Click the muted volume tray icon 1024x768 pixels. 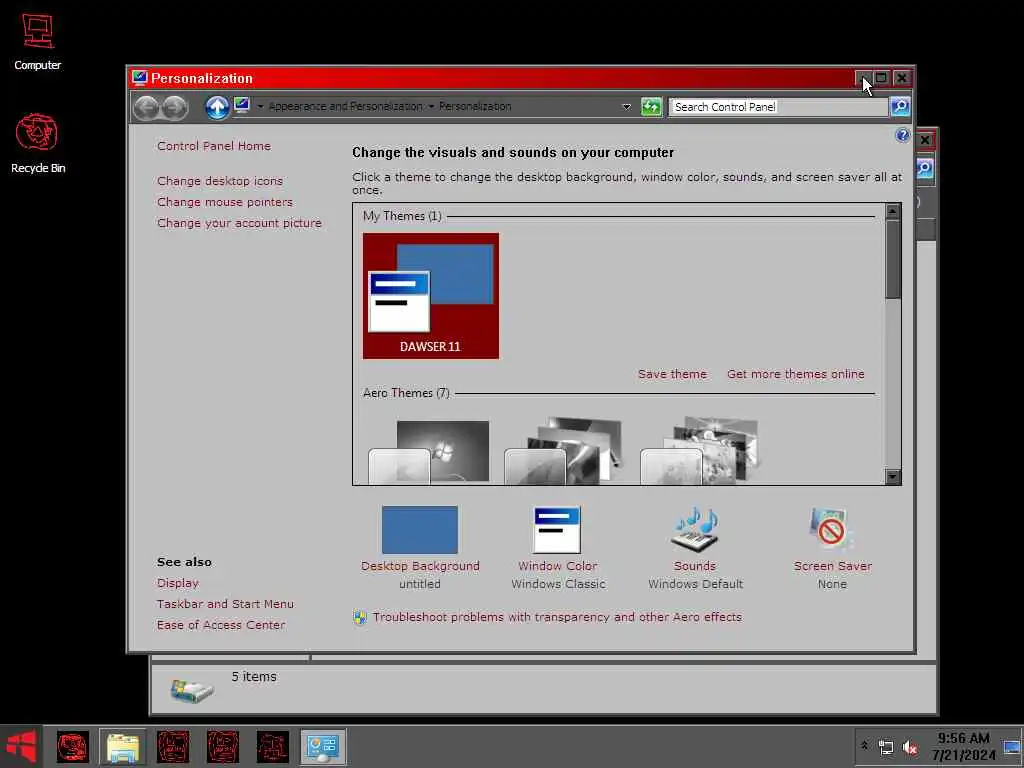pyautogui.click(x=910, y=747)
